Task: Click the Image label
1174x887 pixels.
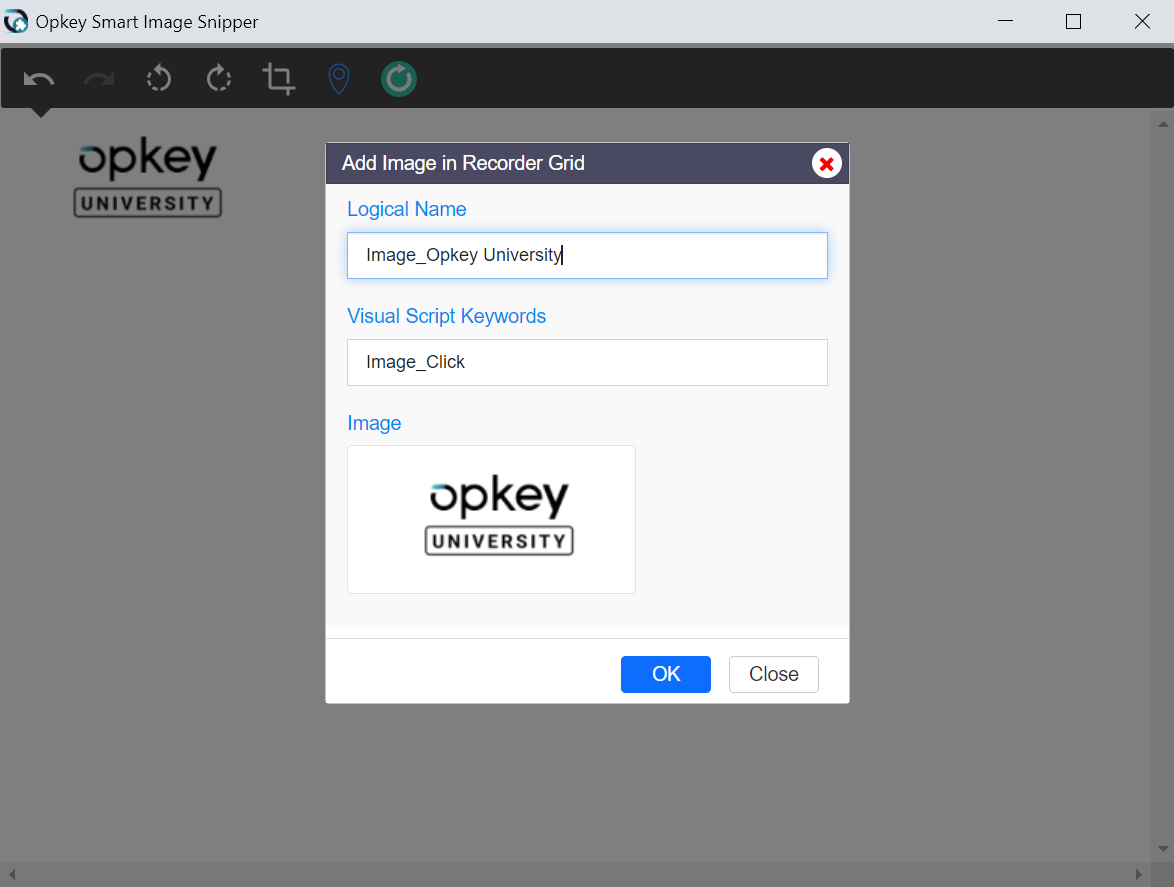Action: 374,423
